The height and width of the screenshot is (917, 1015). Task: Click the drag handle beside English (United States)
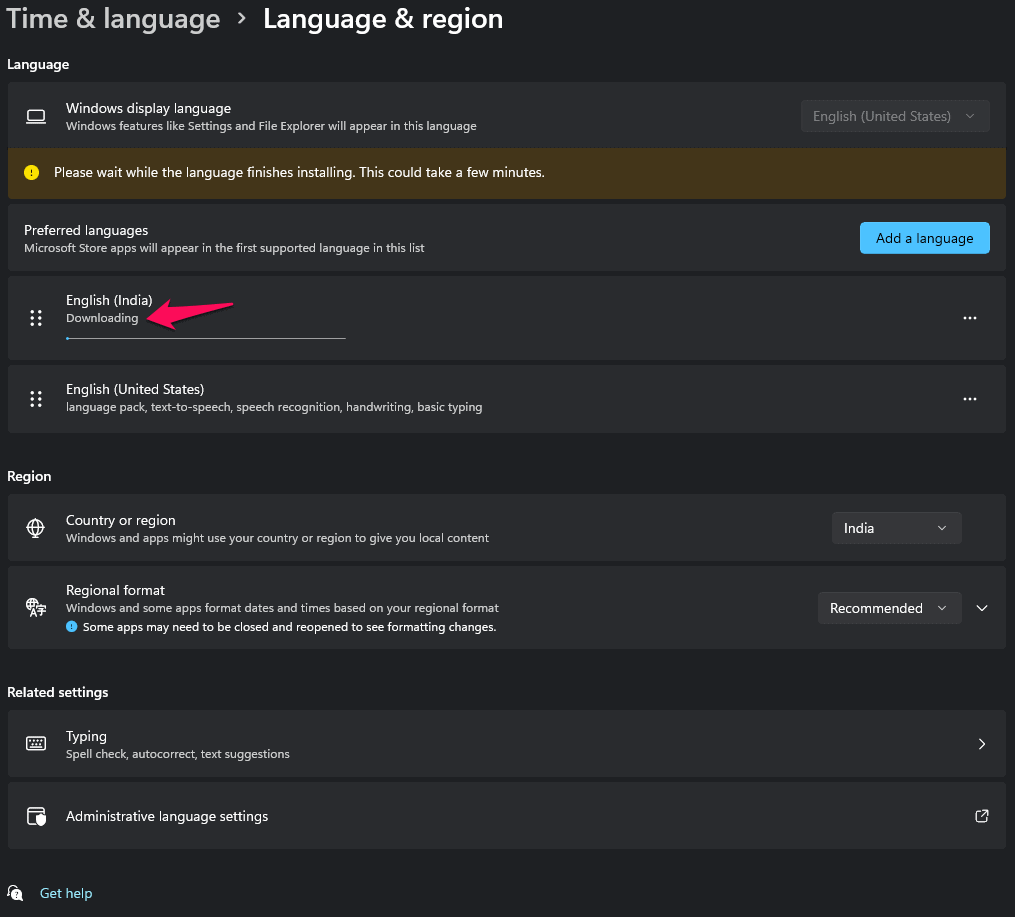[x=36, y=399]
